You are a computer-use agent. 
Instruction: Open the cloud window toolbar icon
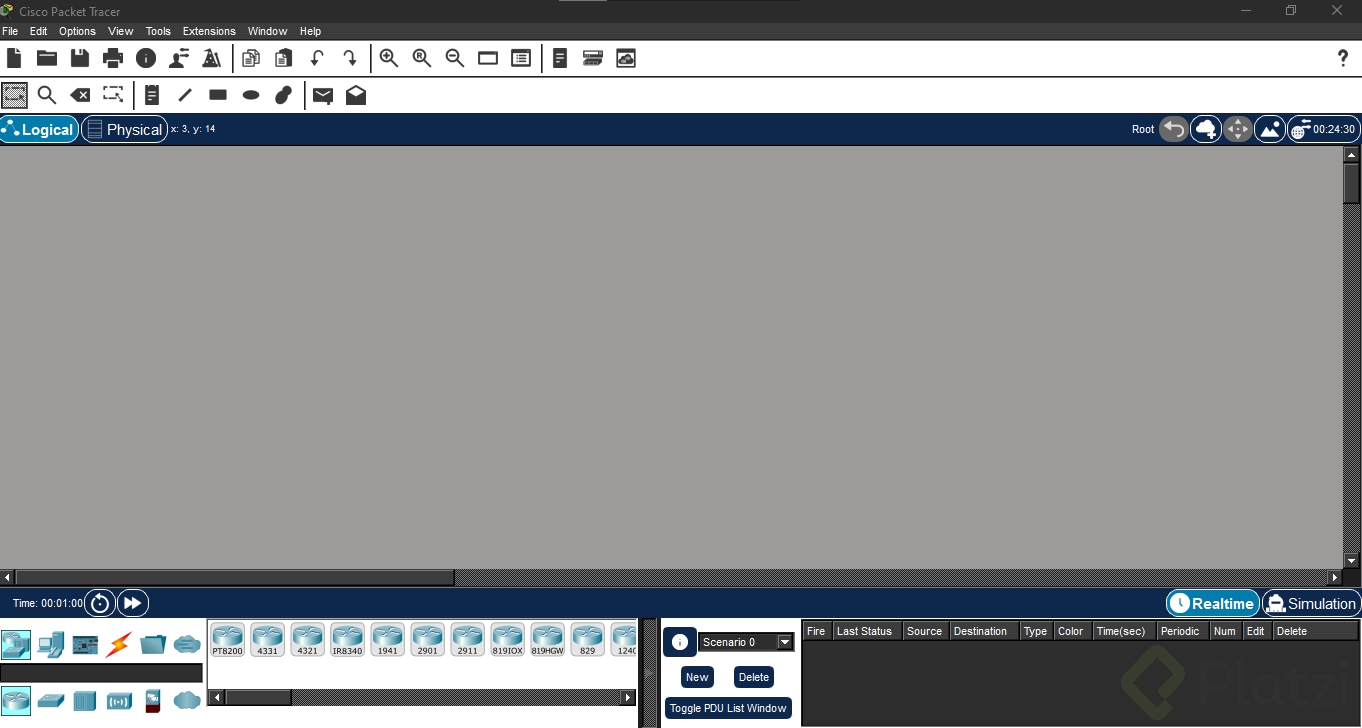click(x=626, y=58)
